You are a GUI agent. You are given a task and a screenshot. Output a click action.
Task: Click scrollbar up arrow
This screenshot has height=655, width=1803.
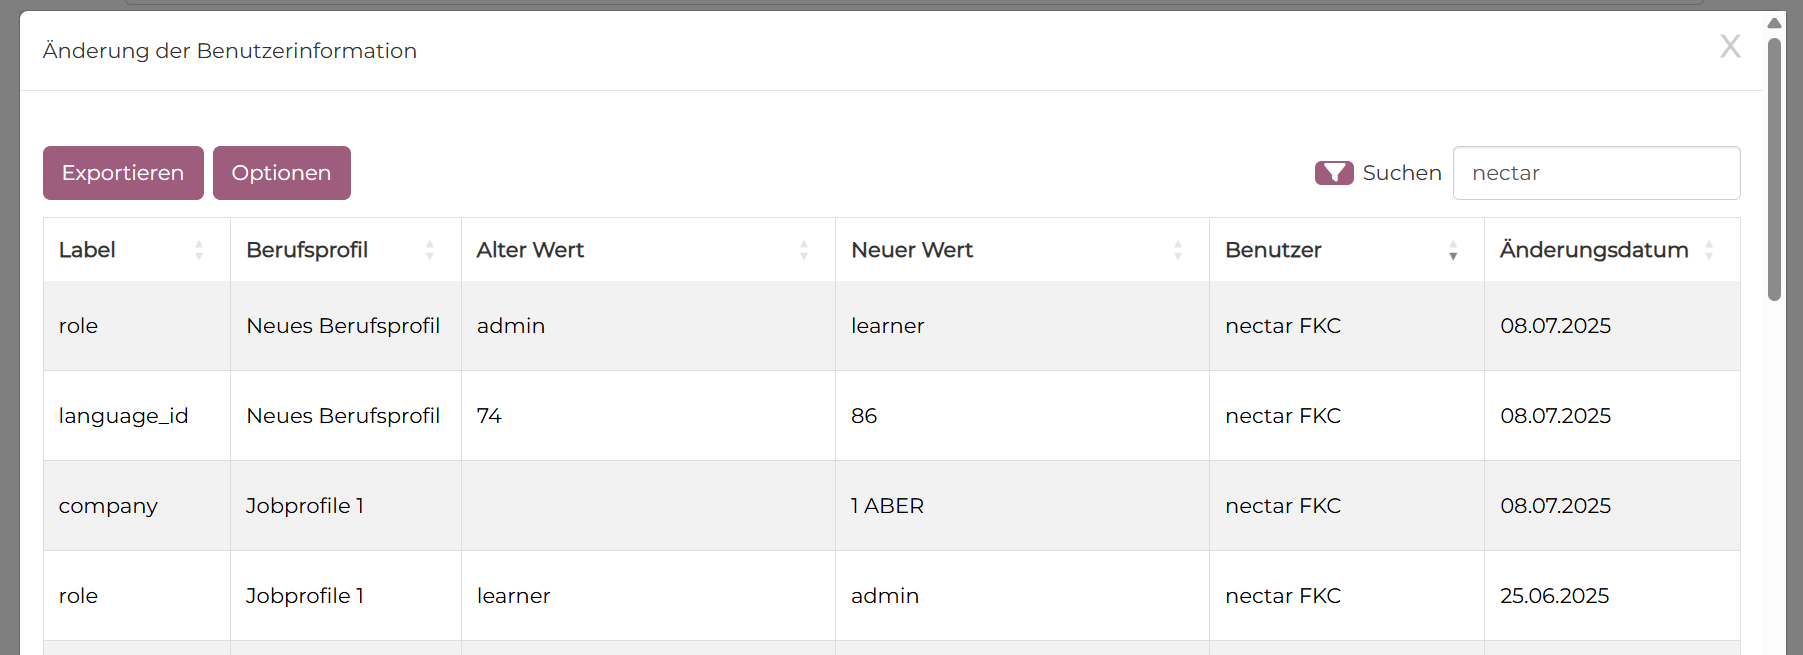(1774, 23)
